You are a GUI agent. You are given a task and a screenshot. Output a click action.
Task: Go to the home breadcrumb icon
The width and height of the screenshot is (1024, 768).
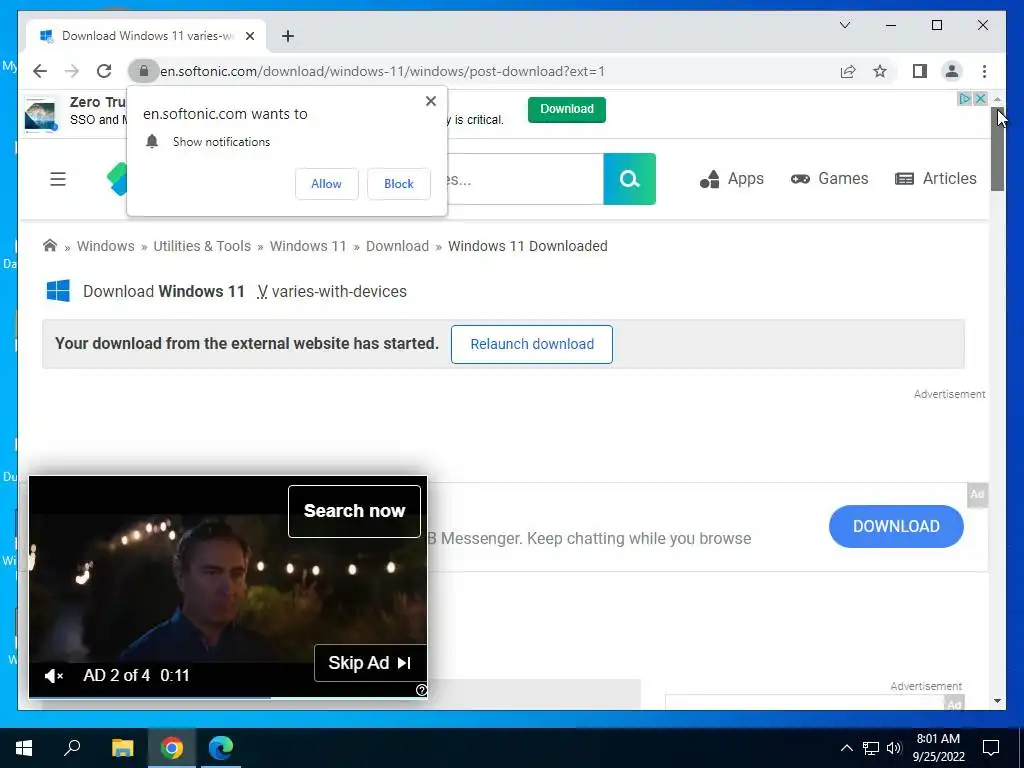[x=50, y=246]
